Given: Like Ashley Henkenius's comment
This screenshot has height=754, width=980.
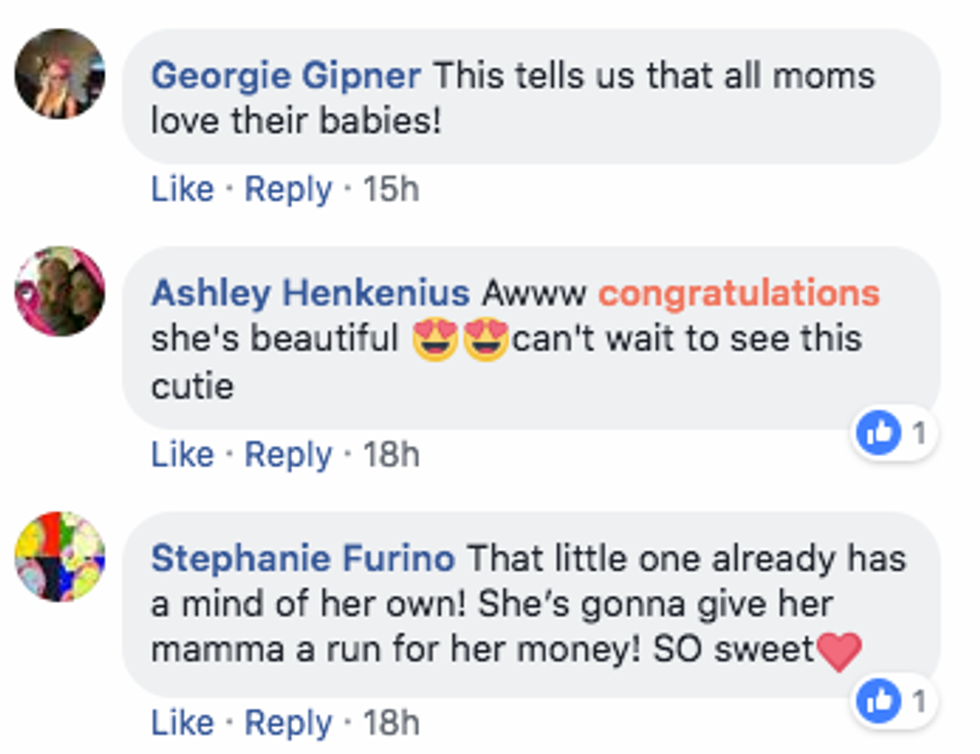Looking at the screenshot, I should coord(182,454).
